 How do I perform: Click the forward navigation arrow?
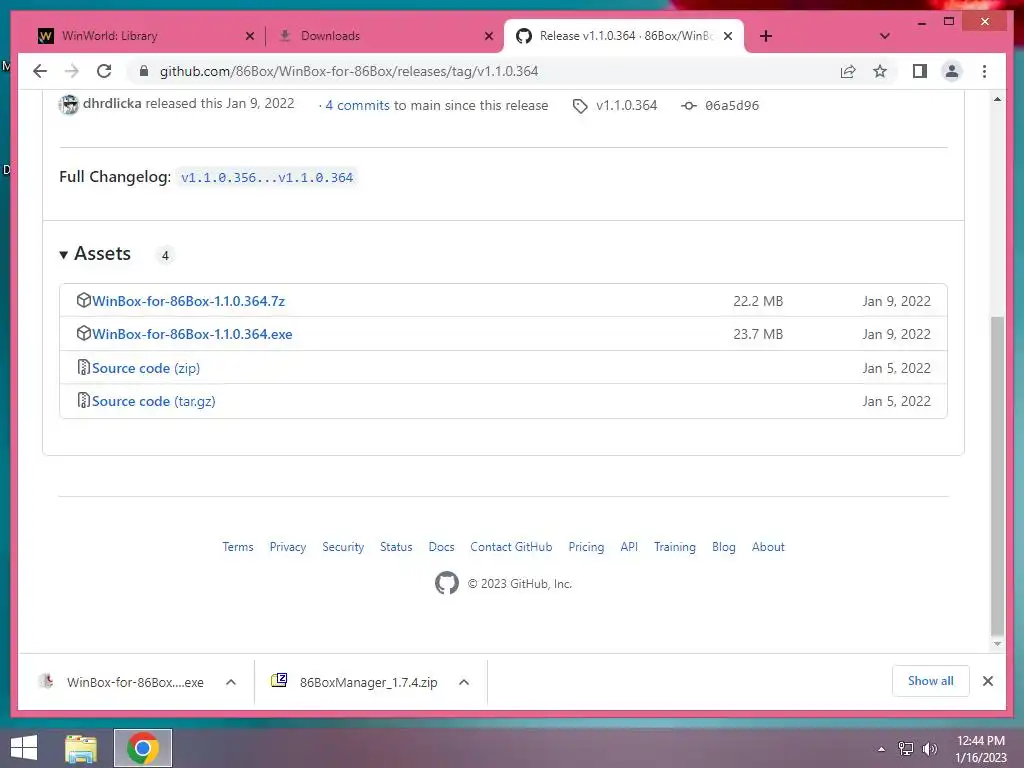point(72,71)
